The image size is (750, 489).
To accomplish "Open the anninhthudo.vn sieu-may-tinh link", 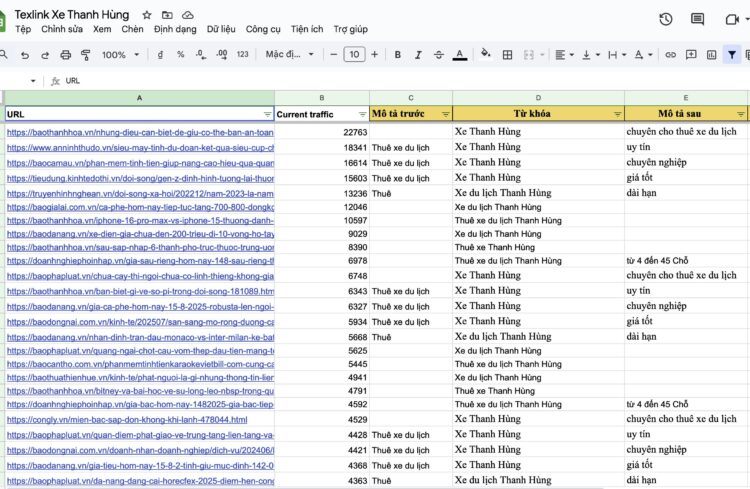I will pos(140,148).
